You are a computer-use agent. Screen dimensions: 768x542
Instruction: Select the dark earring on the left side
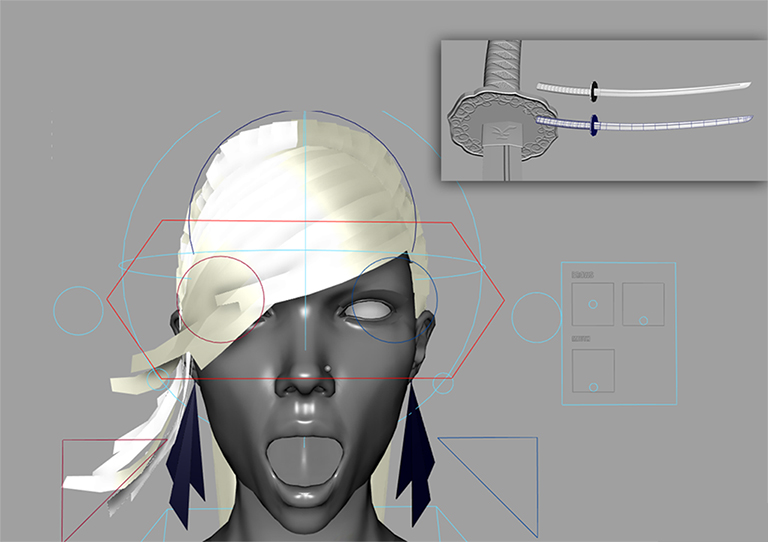click(185, 460)
